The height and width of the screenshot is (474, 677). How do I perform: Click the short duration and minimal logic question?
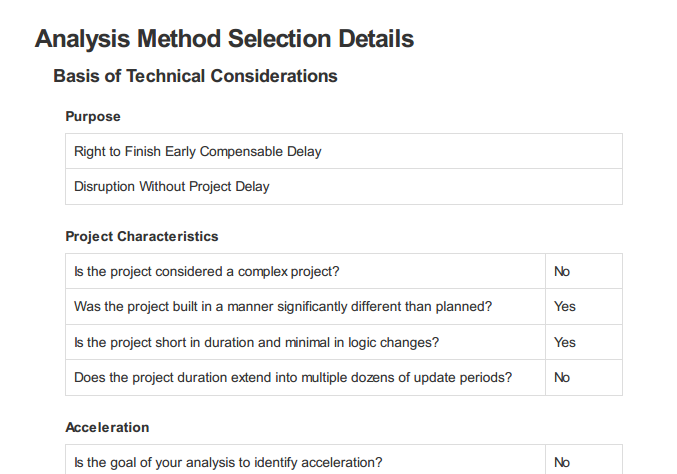pyautogui.click(x=257, y=342)
